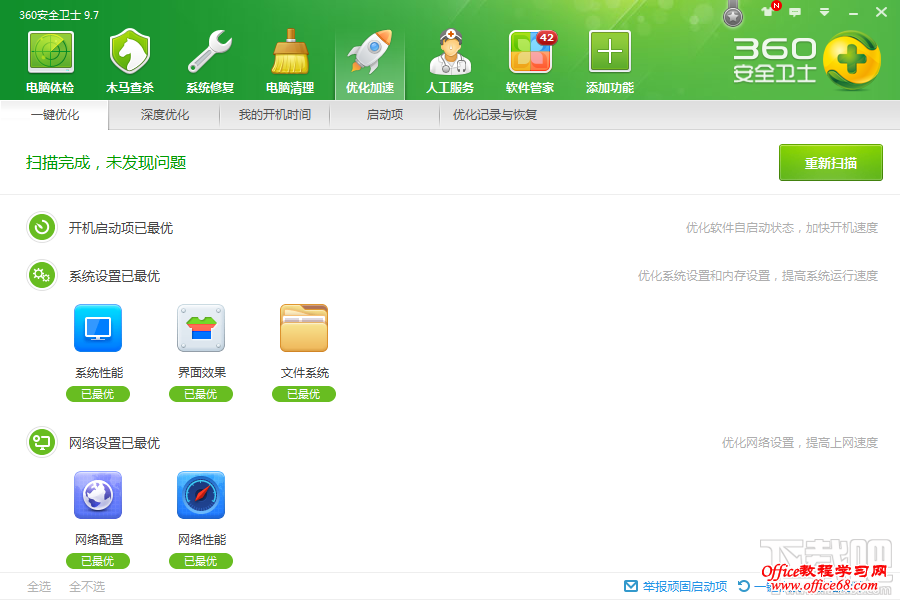Screen dimensions: 900x600
Task: Switch to 优化记录与恢复 tab
Action: pyautogui.click(x=495, y=115)
